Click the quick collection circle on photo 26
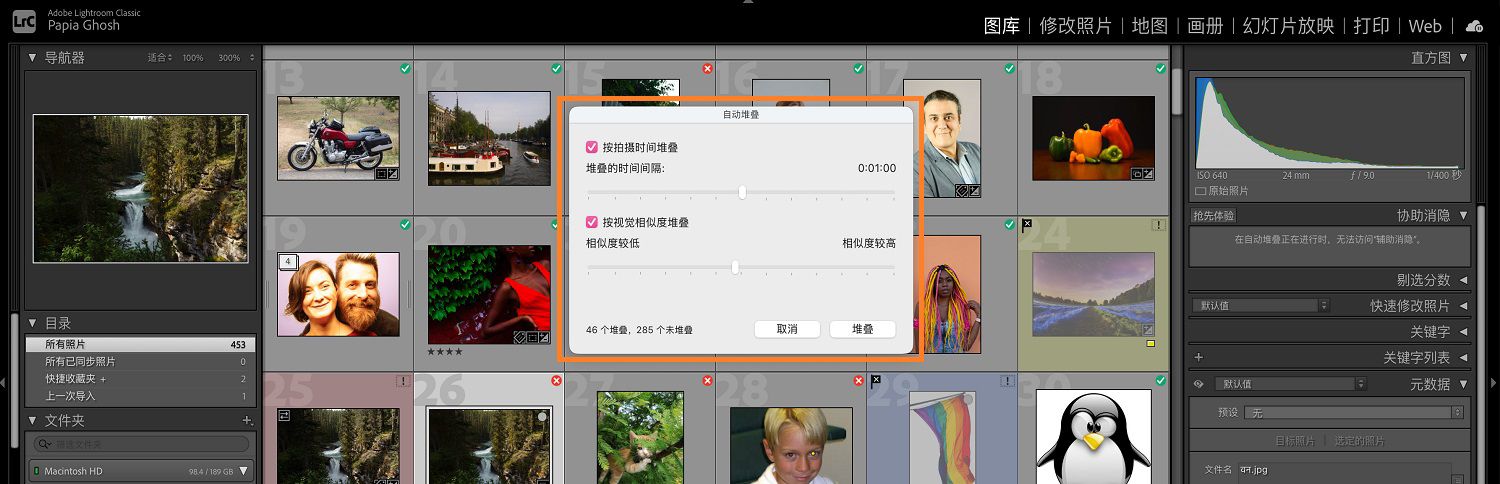Viewport: 1500px width, 484px height. [542, 417]
